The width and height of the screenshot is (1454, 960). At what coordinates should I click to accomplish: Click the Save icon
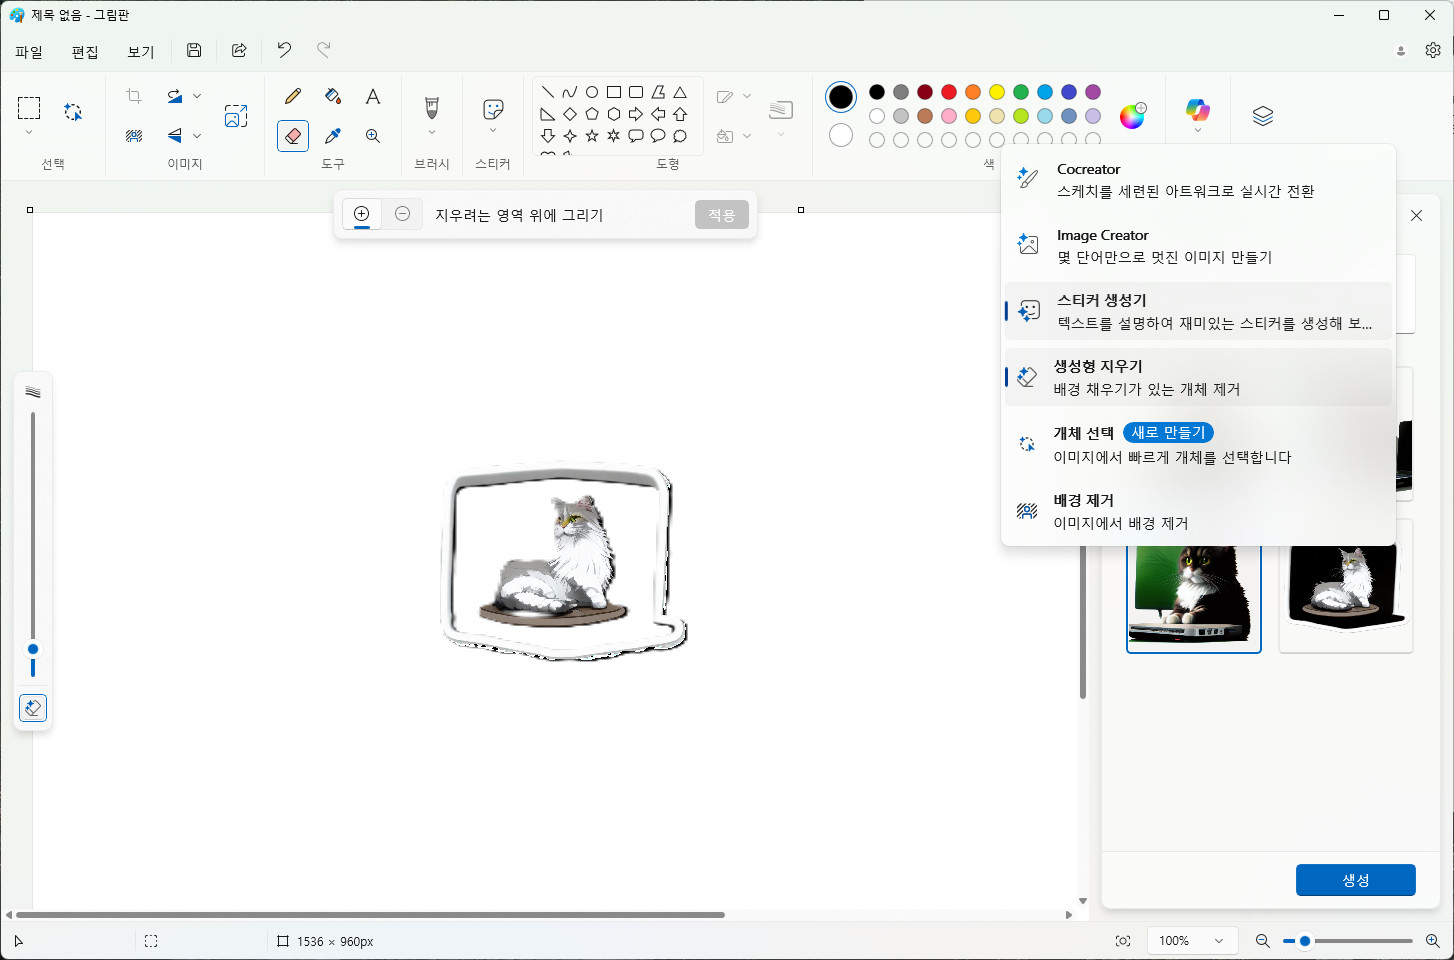(x=194, y=51)
